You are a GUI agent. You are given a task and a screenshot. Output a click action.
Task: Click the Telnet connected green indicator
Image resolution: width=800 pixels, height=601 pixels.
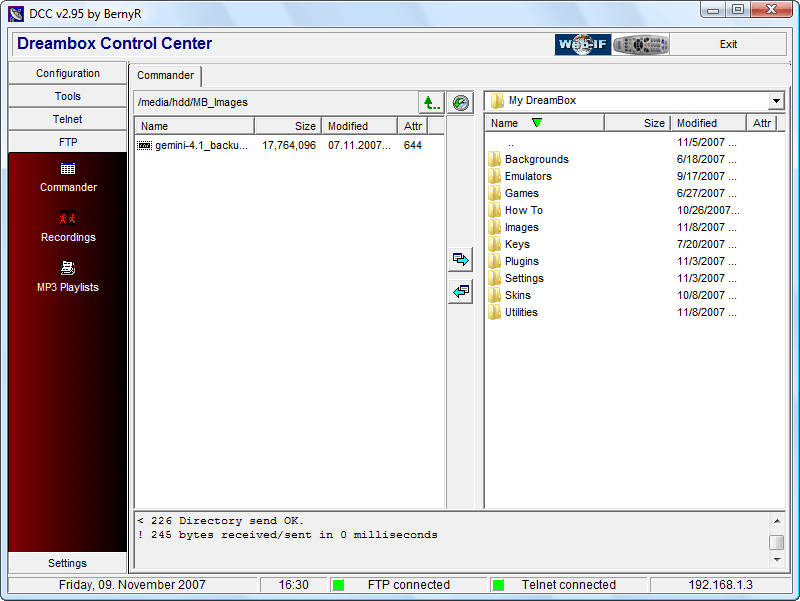[x=498, y=585]
